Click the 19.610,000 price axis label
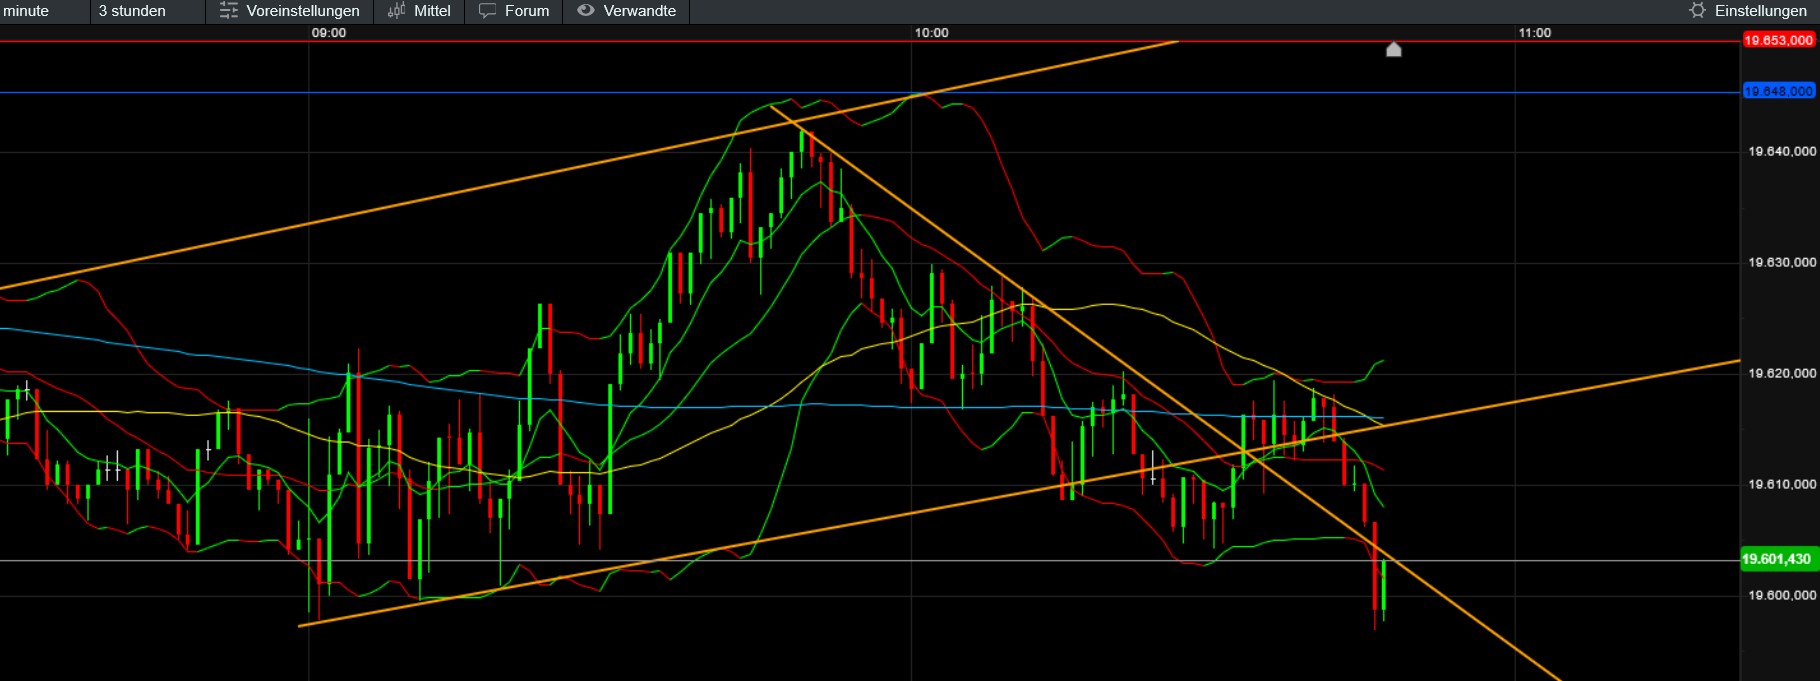The height and width of the screenshot is (681, 1820). [1782, 485]
